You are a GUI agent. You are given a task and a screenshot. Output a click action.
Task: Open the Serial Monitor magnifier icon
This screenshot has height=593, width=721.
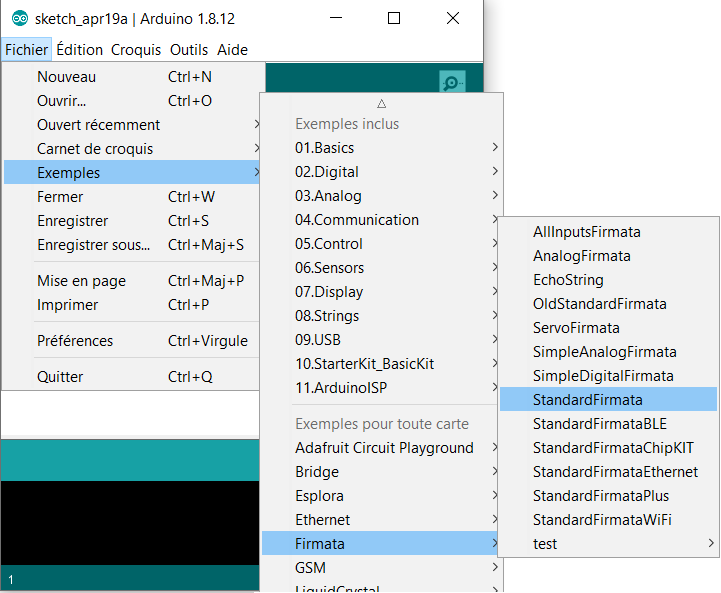pos(452,83)
